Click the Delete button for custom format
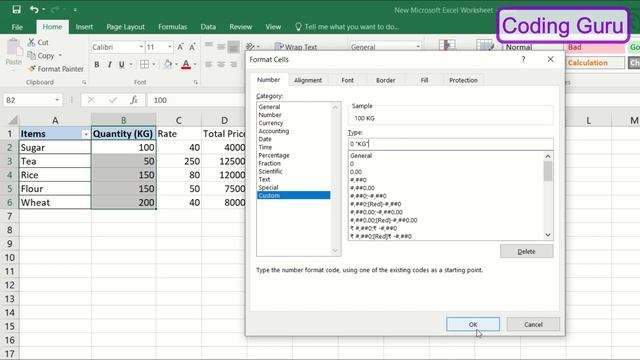Viewport: 640px width, 360px height. [x=527, y=251]
